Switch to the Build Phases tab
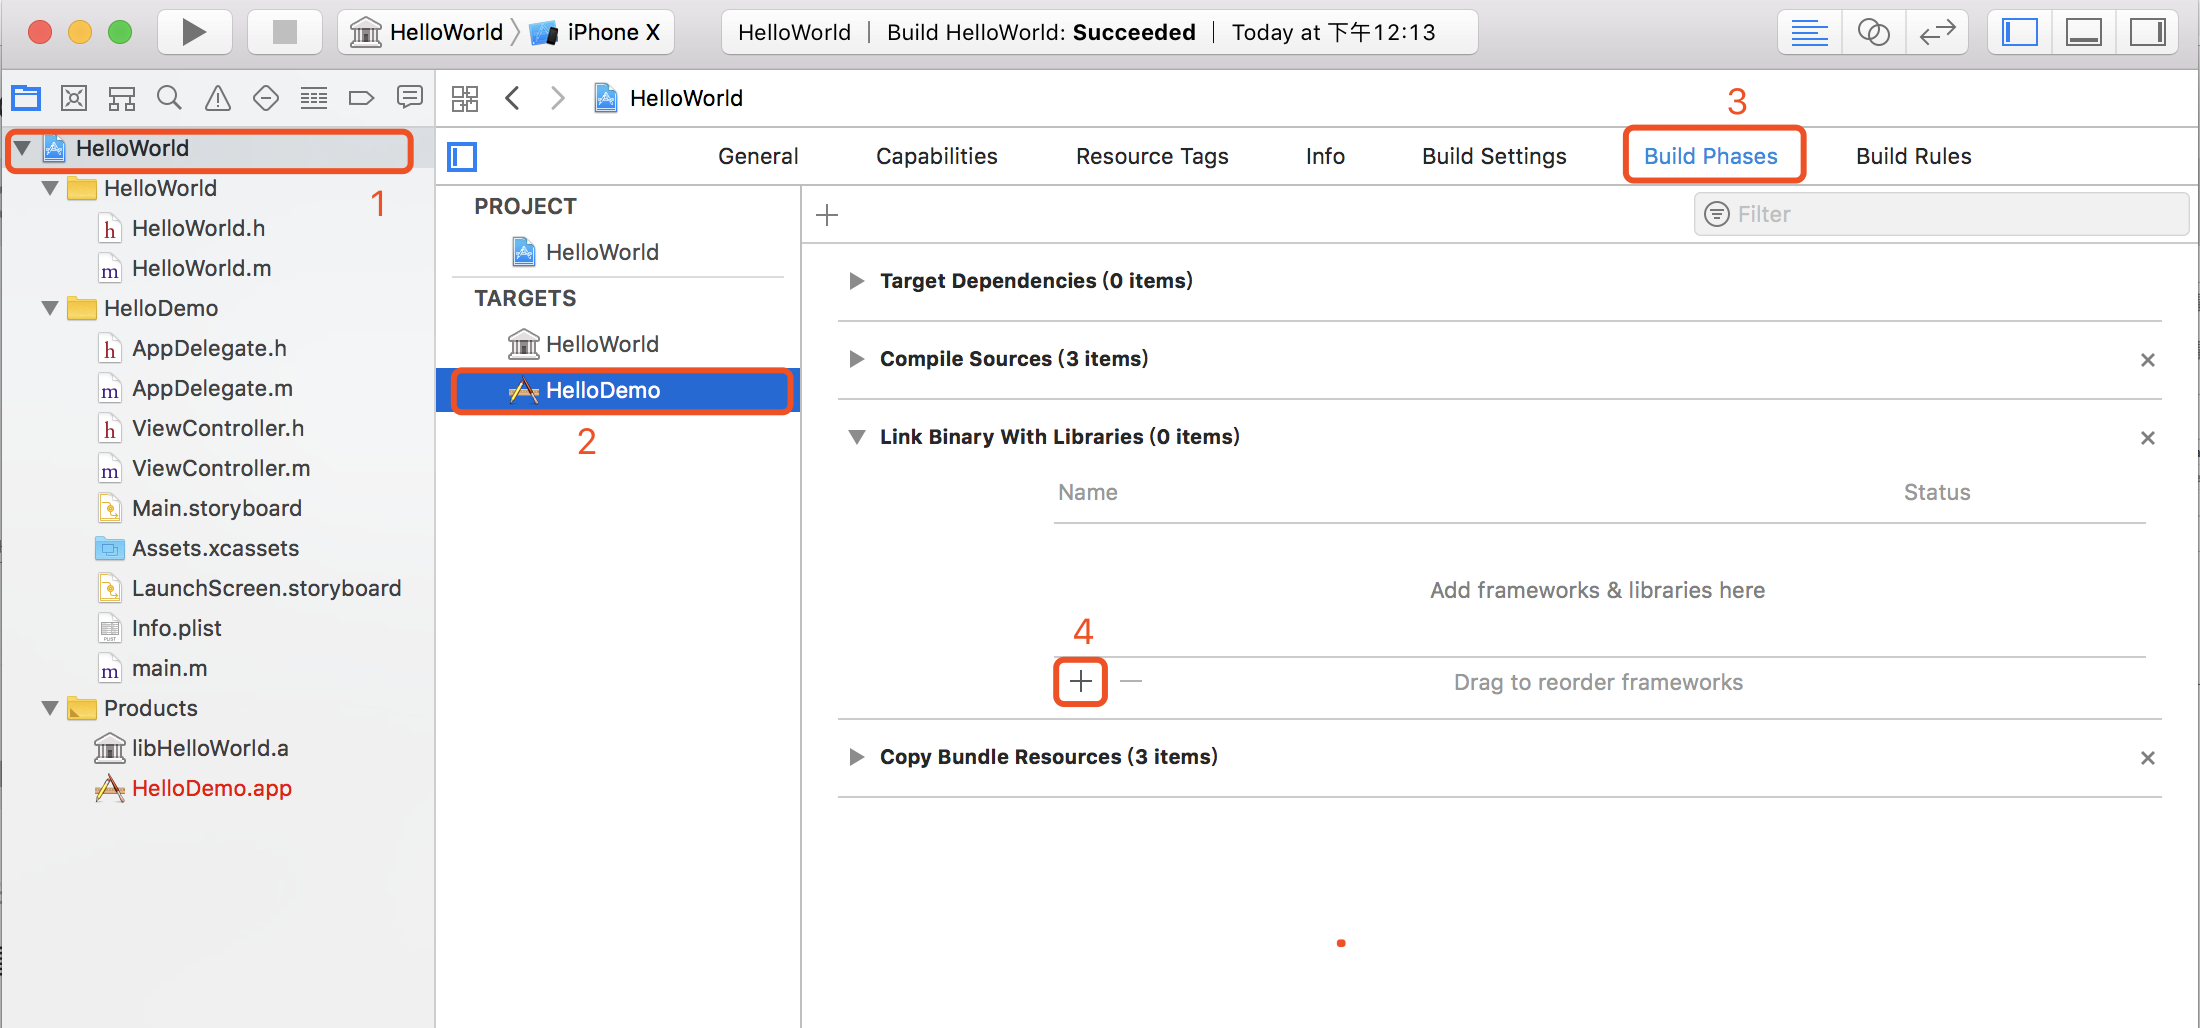 (1711, 156)
